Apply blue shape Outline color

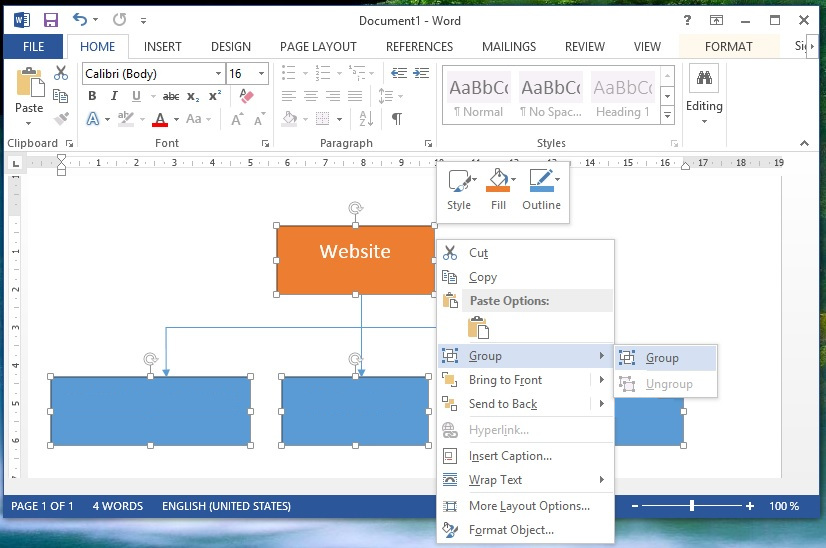(542, 181)
